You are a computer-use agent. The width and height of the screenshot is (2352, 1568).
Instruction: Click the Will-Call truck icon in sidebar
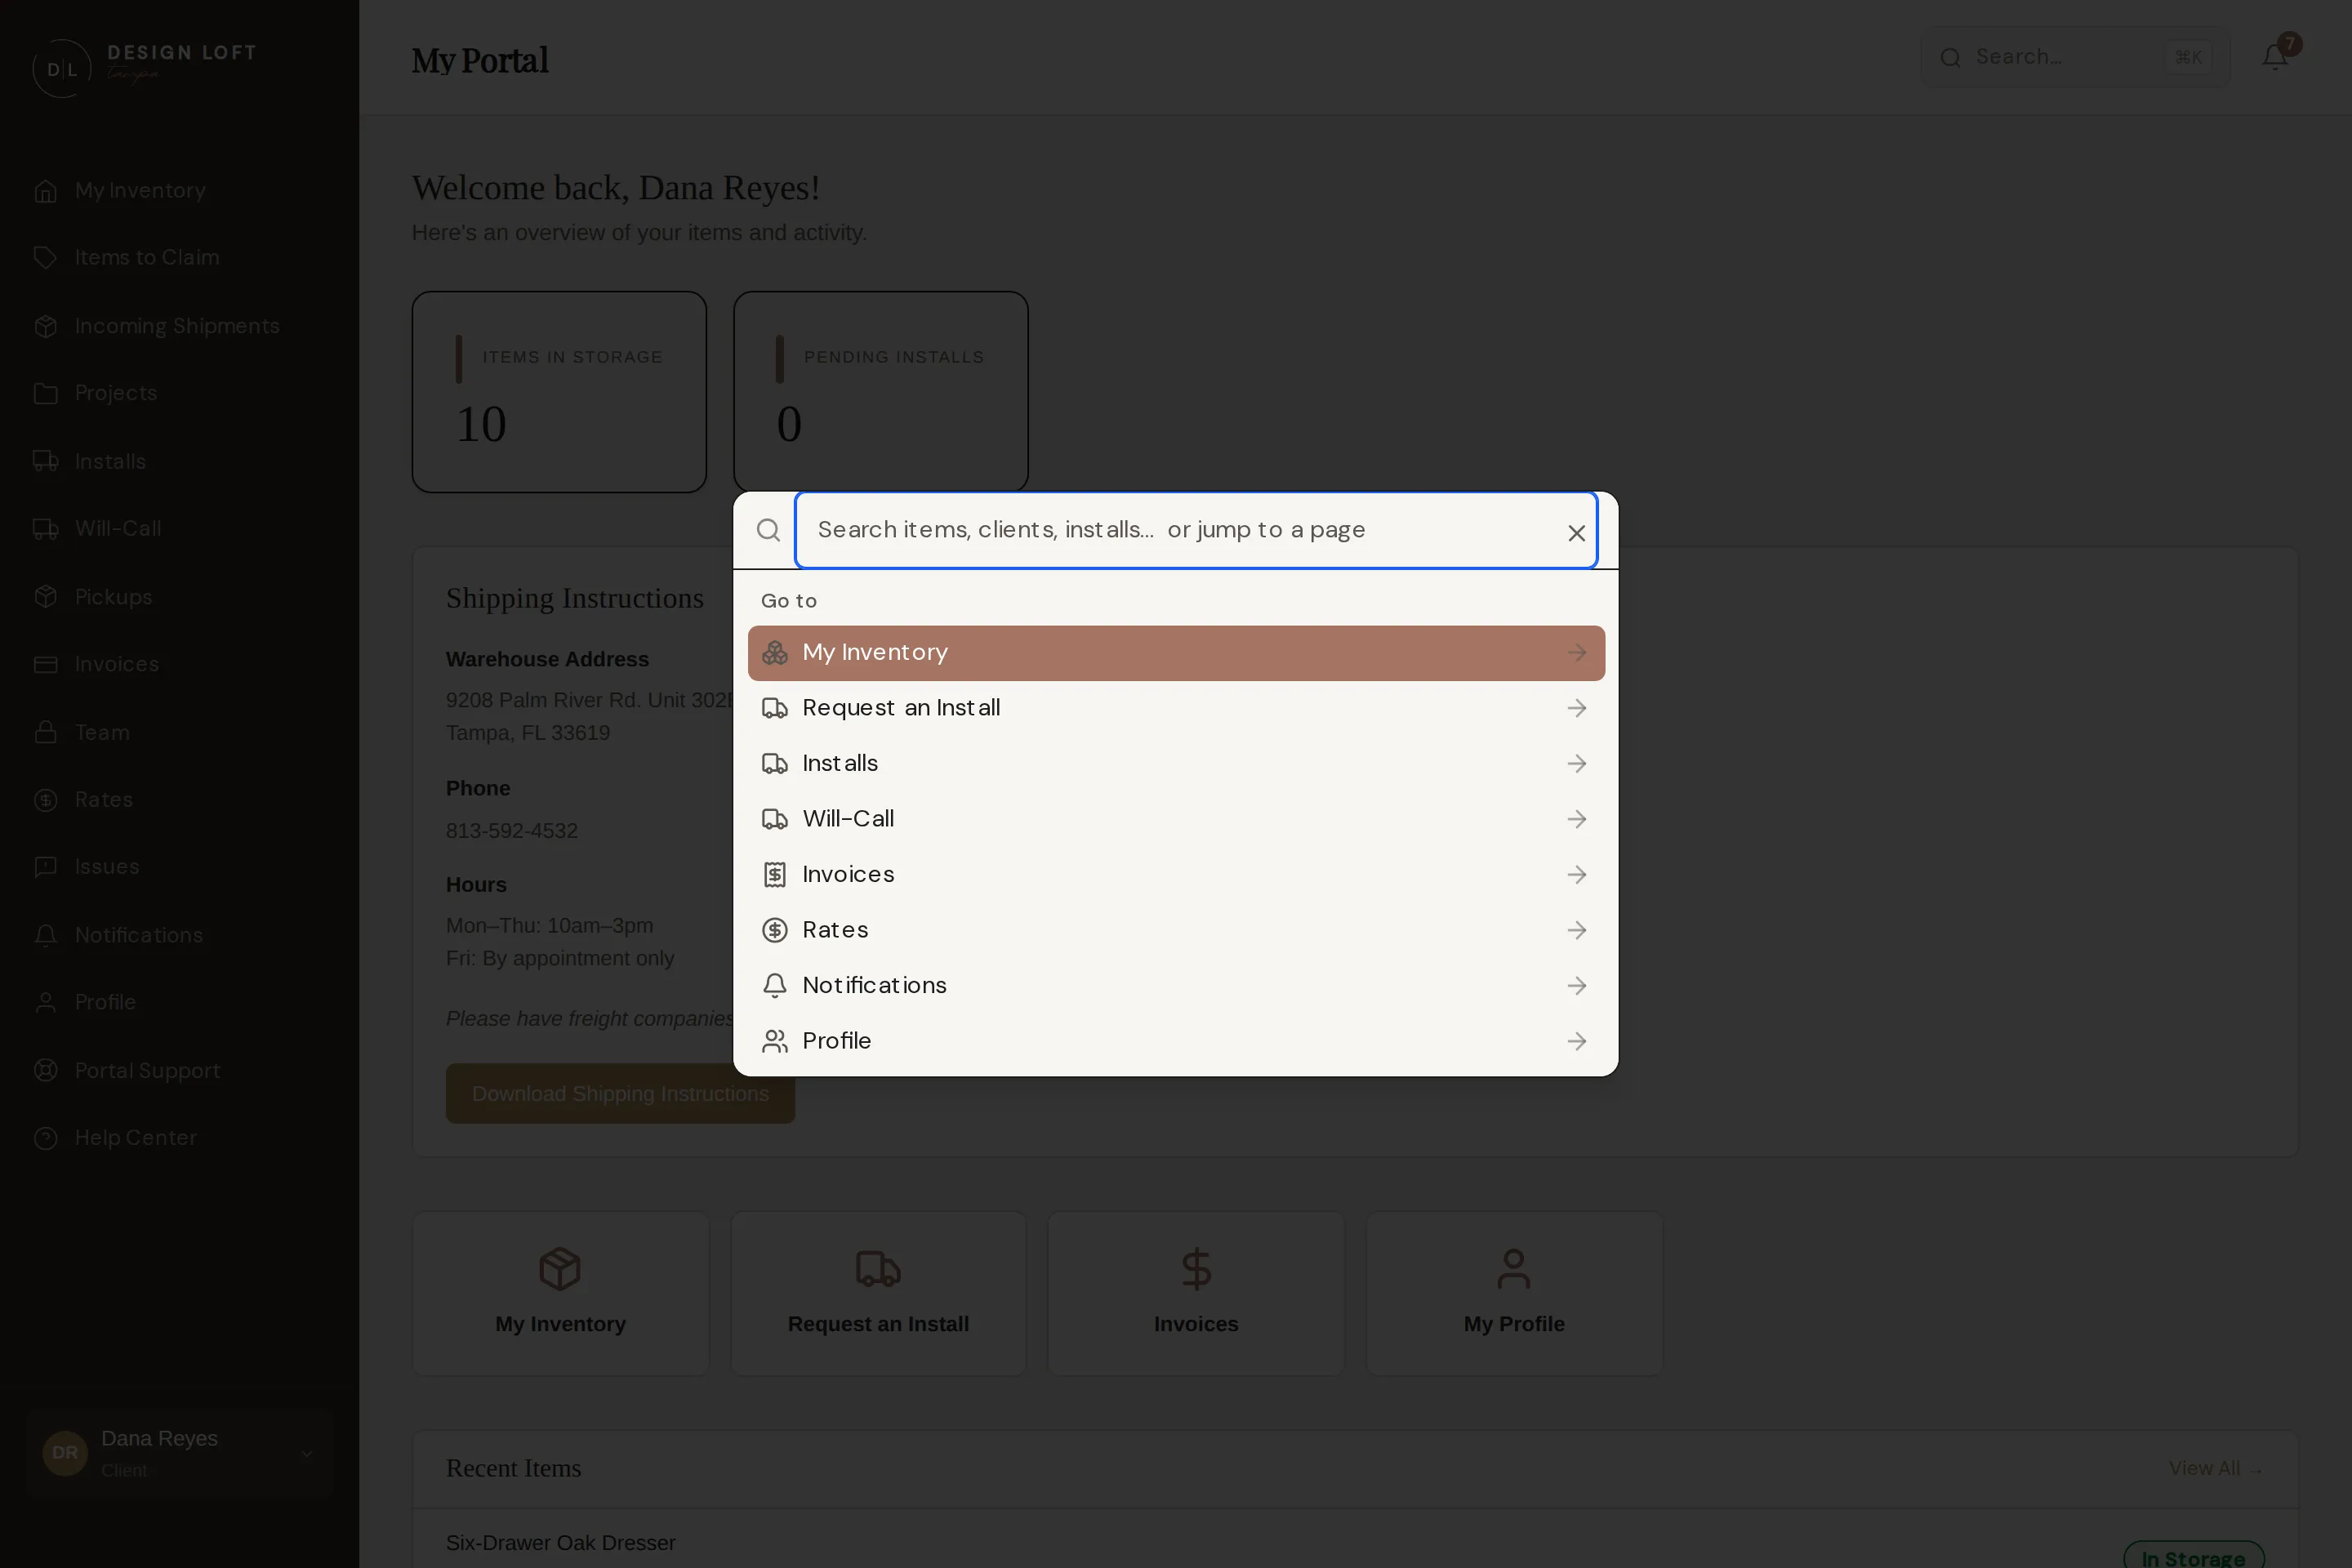46,528
